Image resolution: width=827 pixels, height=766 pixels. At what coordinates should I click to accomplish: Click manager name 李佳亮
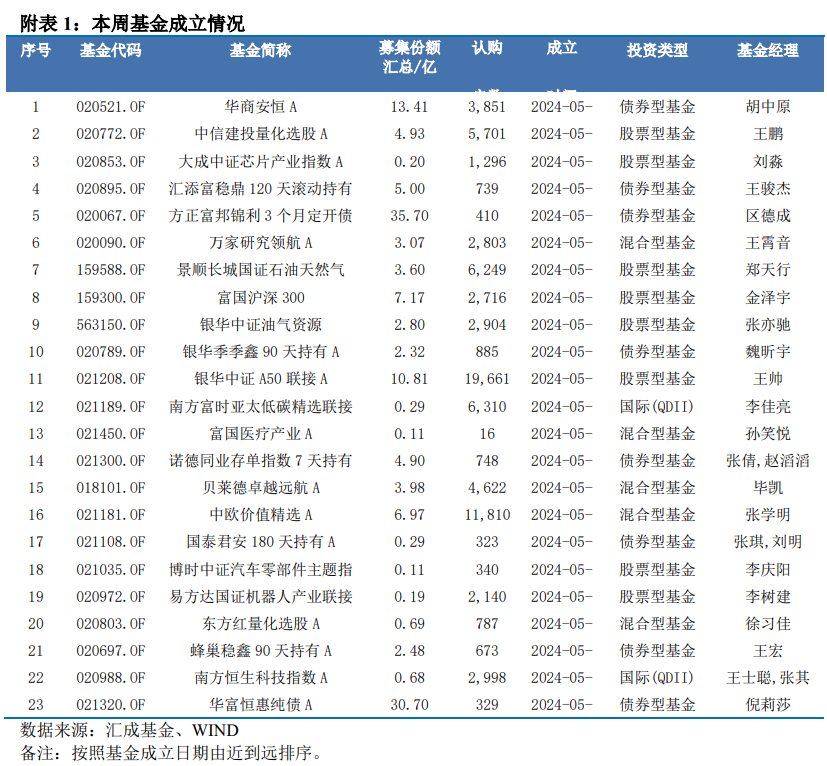(767, 406)
